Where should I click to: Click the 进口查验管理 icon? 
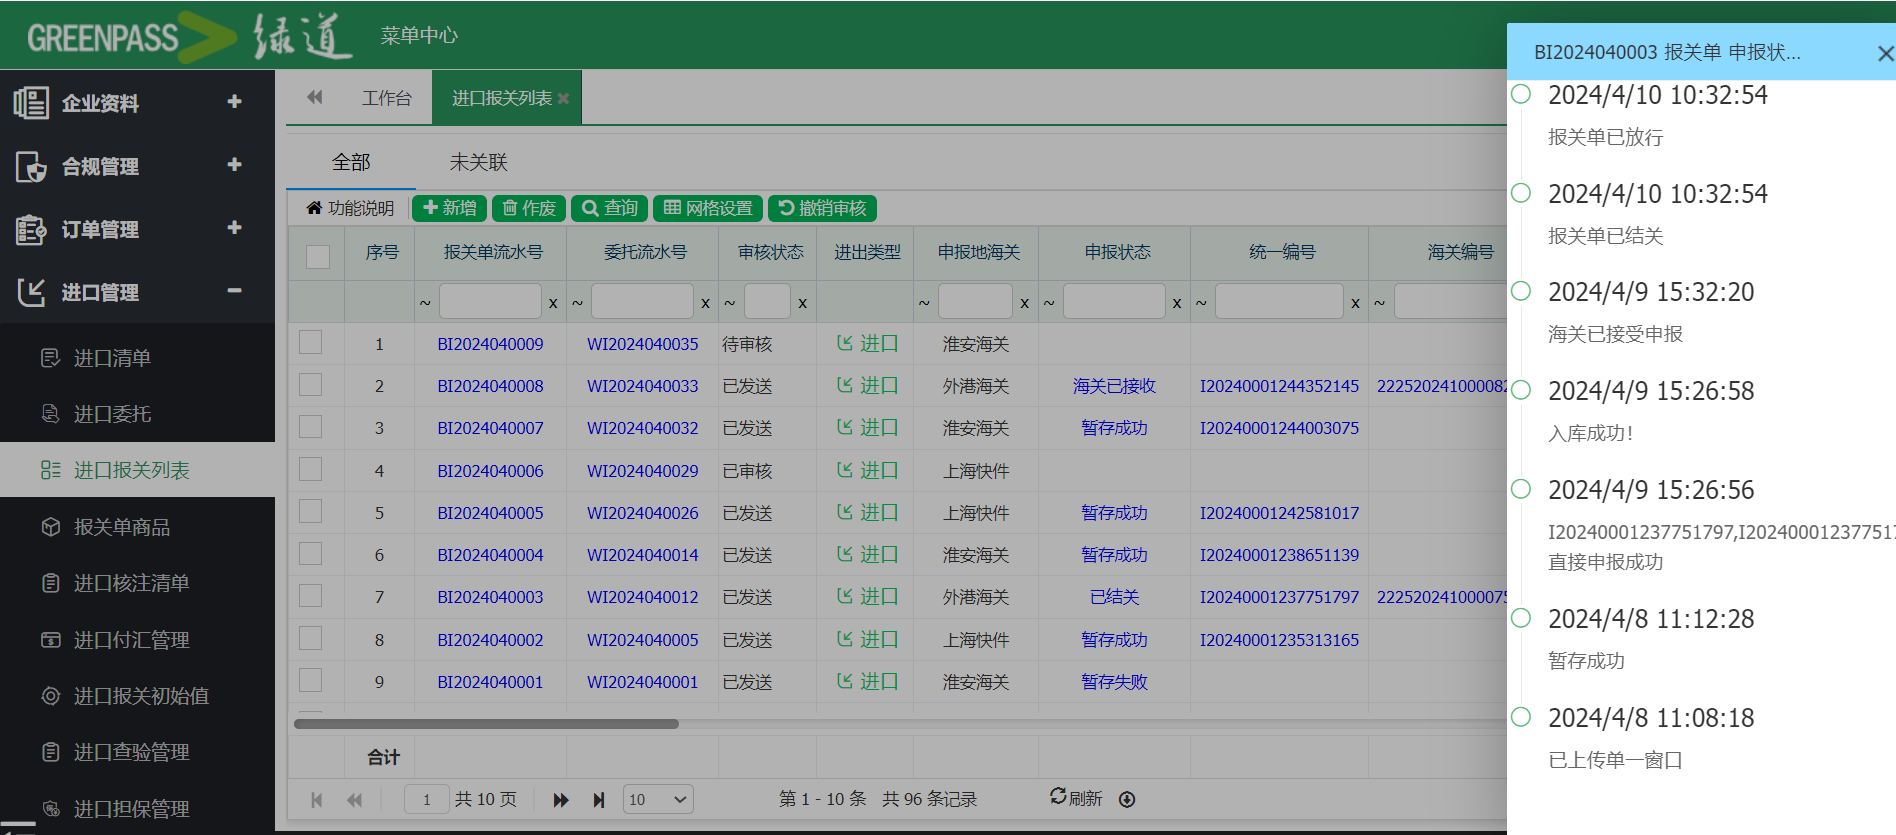point(50,752)
